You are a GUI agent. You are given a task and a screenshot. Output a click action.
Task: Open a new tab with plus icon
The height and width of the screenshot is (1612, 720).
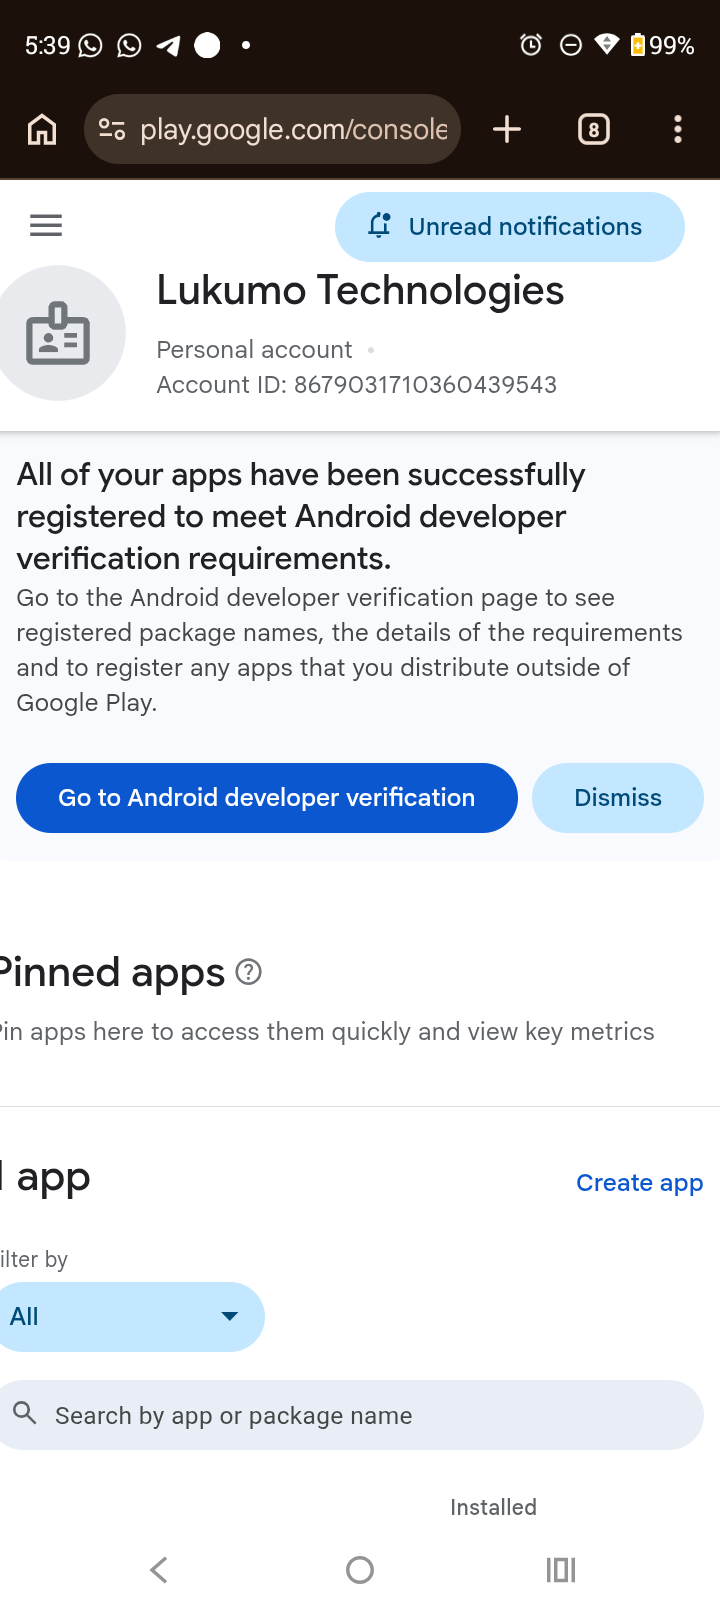pyautogui.click(x=507, y=129)
